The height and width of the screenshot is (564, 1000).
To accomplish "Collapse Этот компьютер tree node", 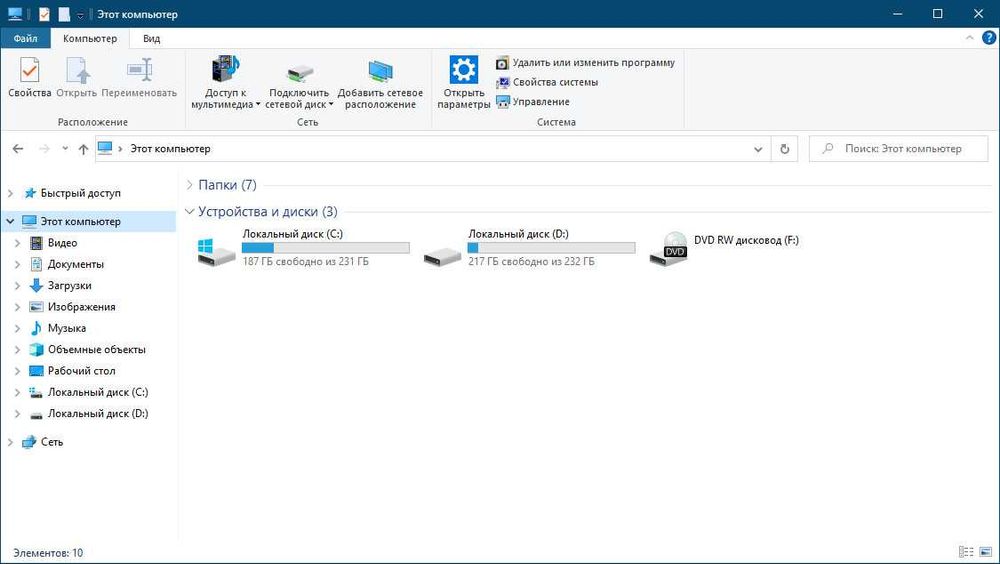I will point(10,221).
